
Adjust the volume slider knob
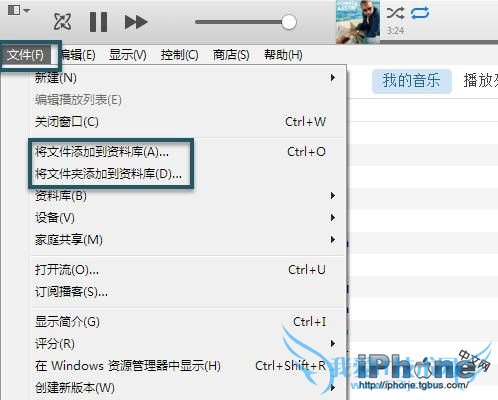(x=289, y=22)
